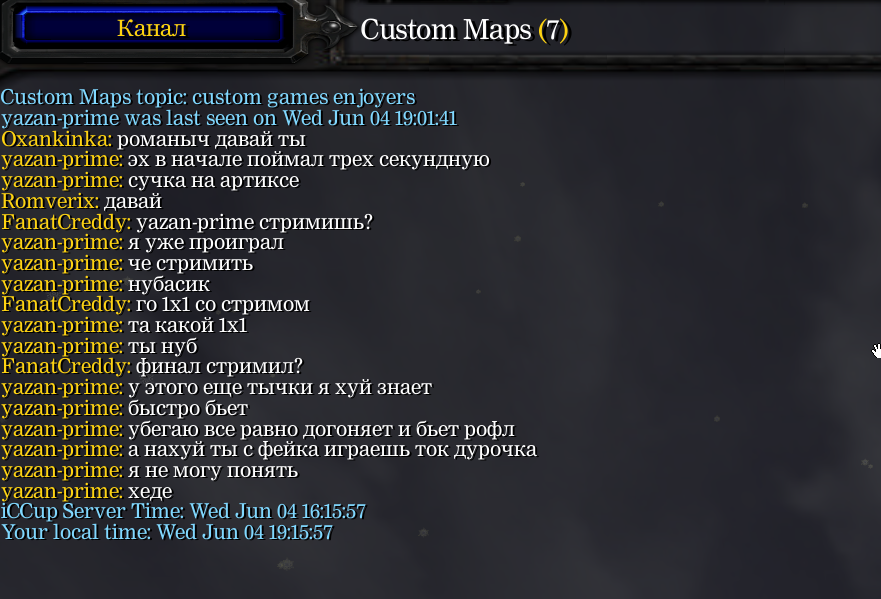Click the Oxankinka username
Viewport: 881px width, 599px height.
point(56,139)
